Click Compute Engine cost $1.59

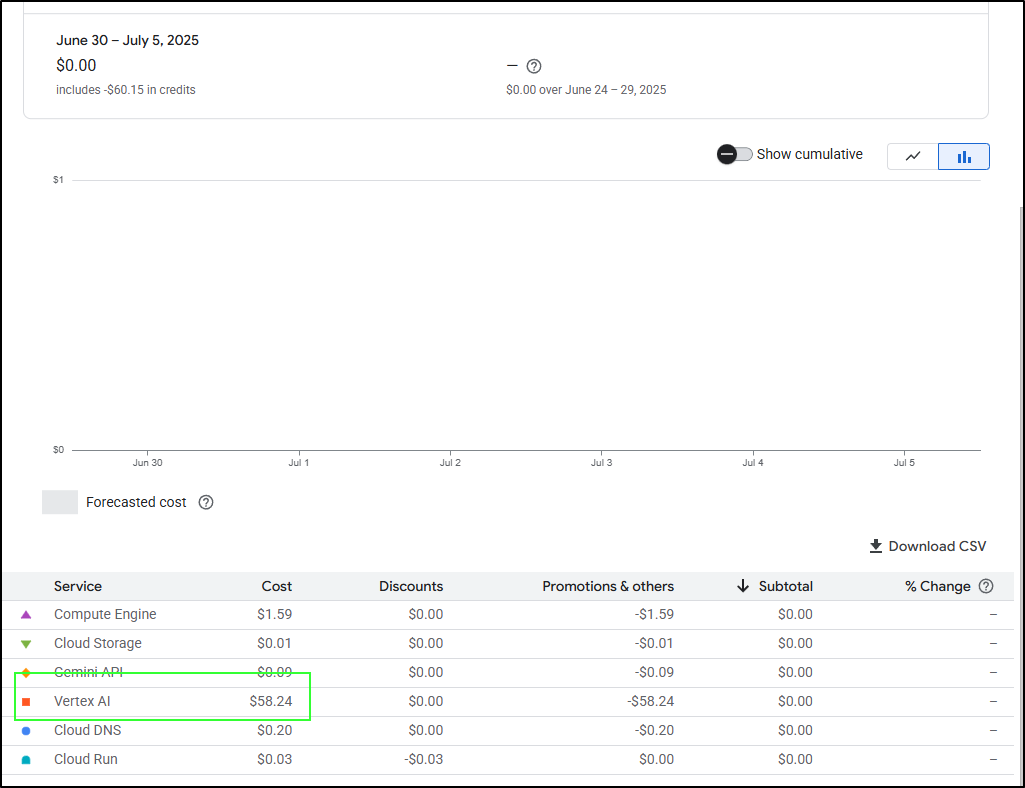[275, 614]
